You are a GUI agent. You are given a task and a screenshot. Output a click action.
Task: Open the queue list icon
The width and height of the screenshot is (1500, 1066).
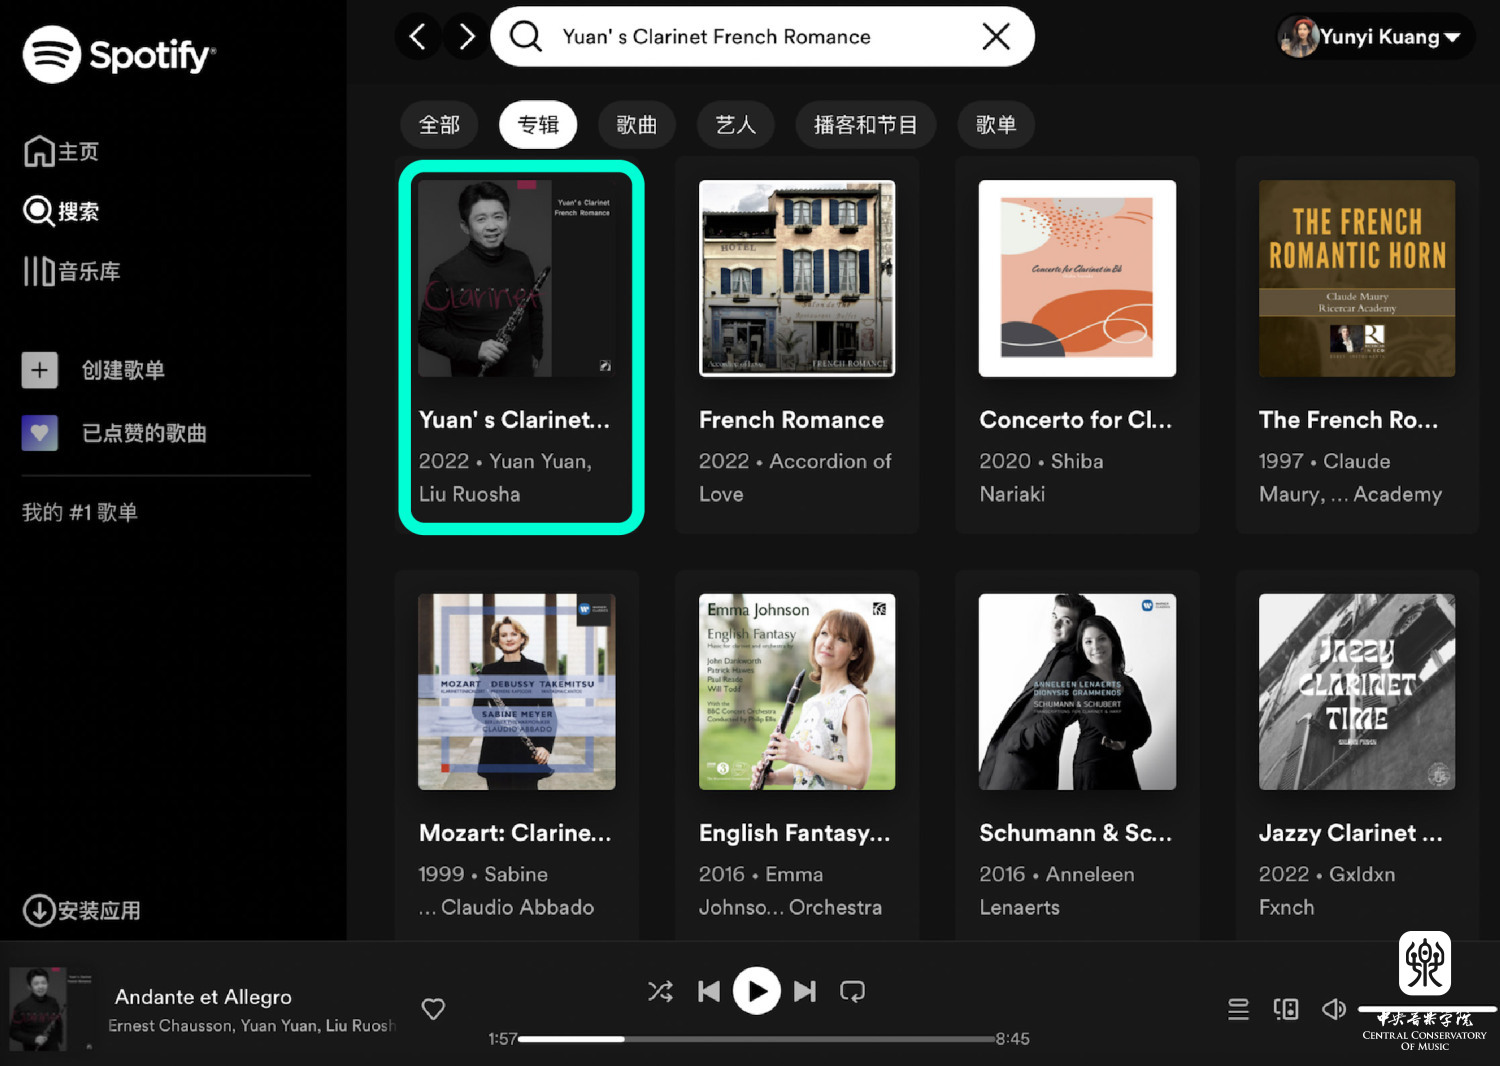(x=1238, y=1010)
